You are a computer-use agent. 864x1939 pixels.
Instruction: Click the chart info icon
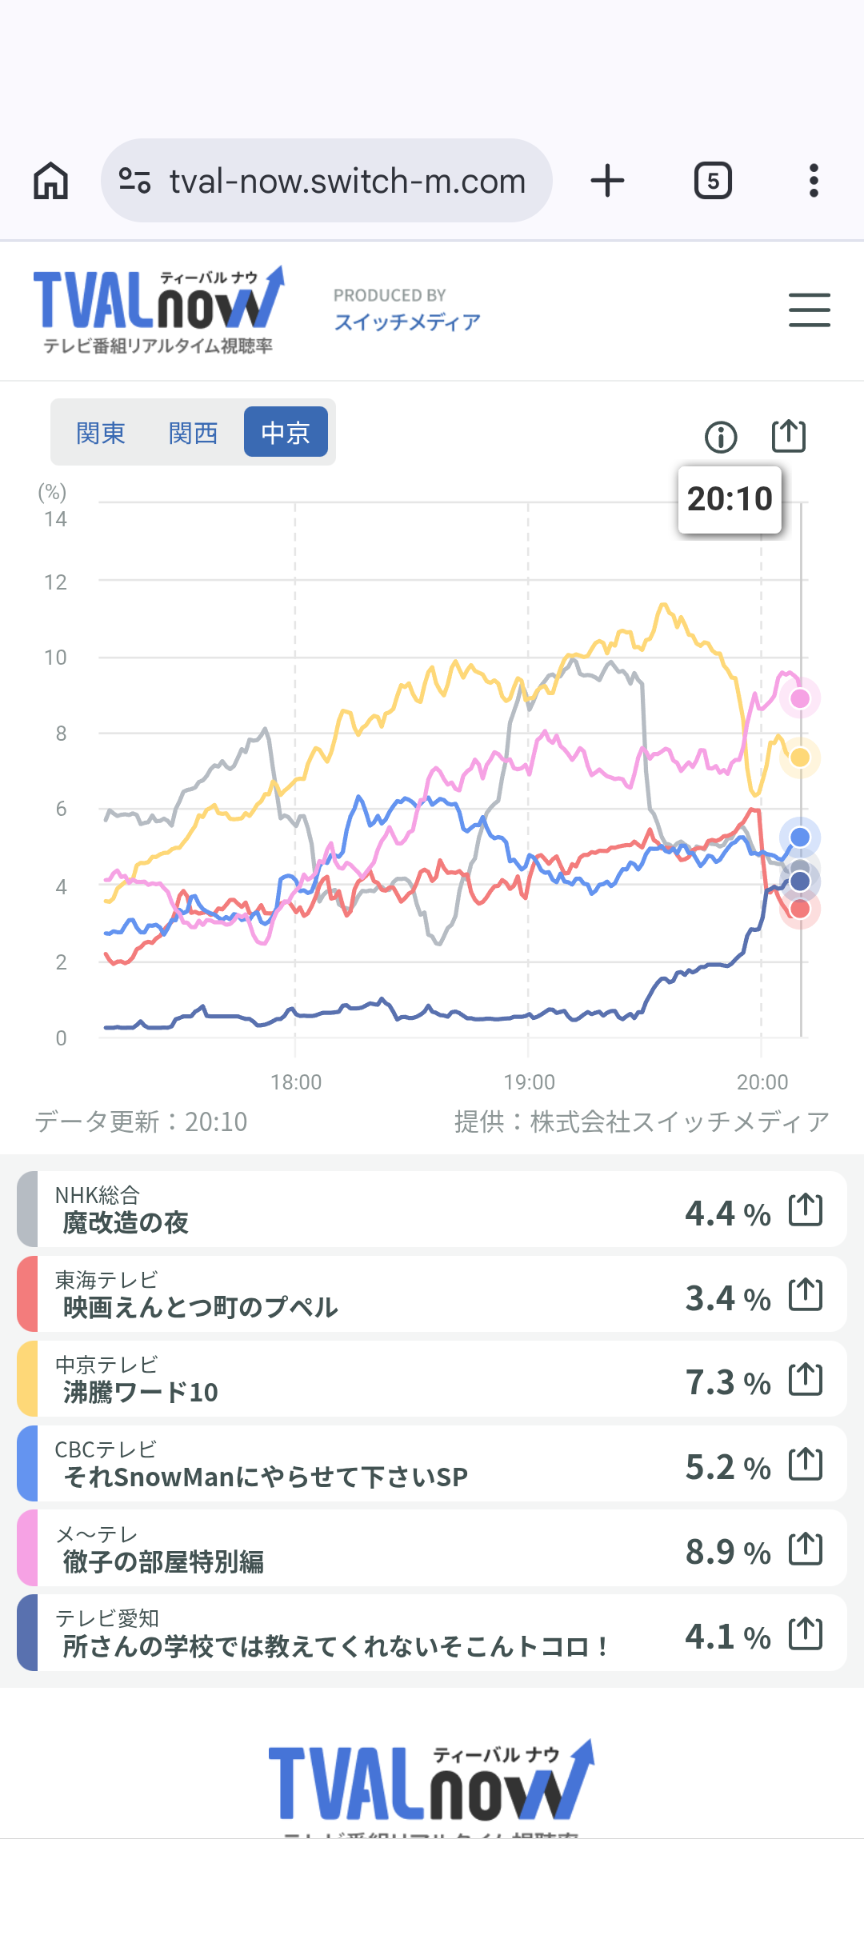(721, 437)
